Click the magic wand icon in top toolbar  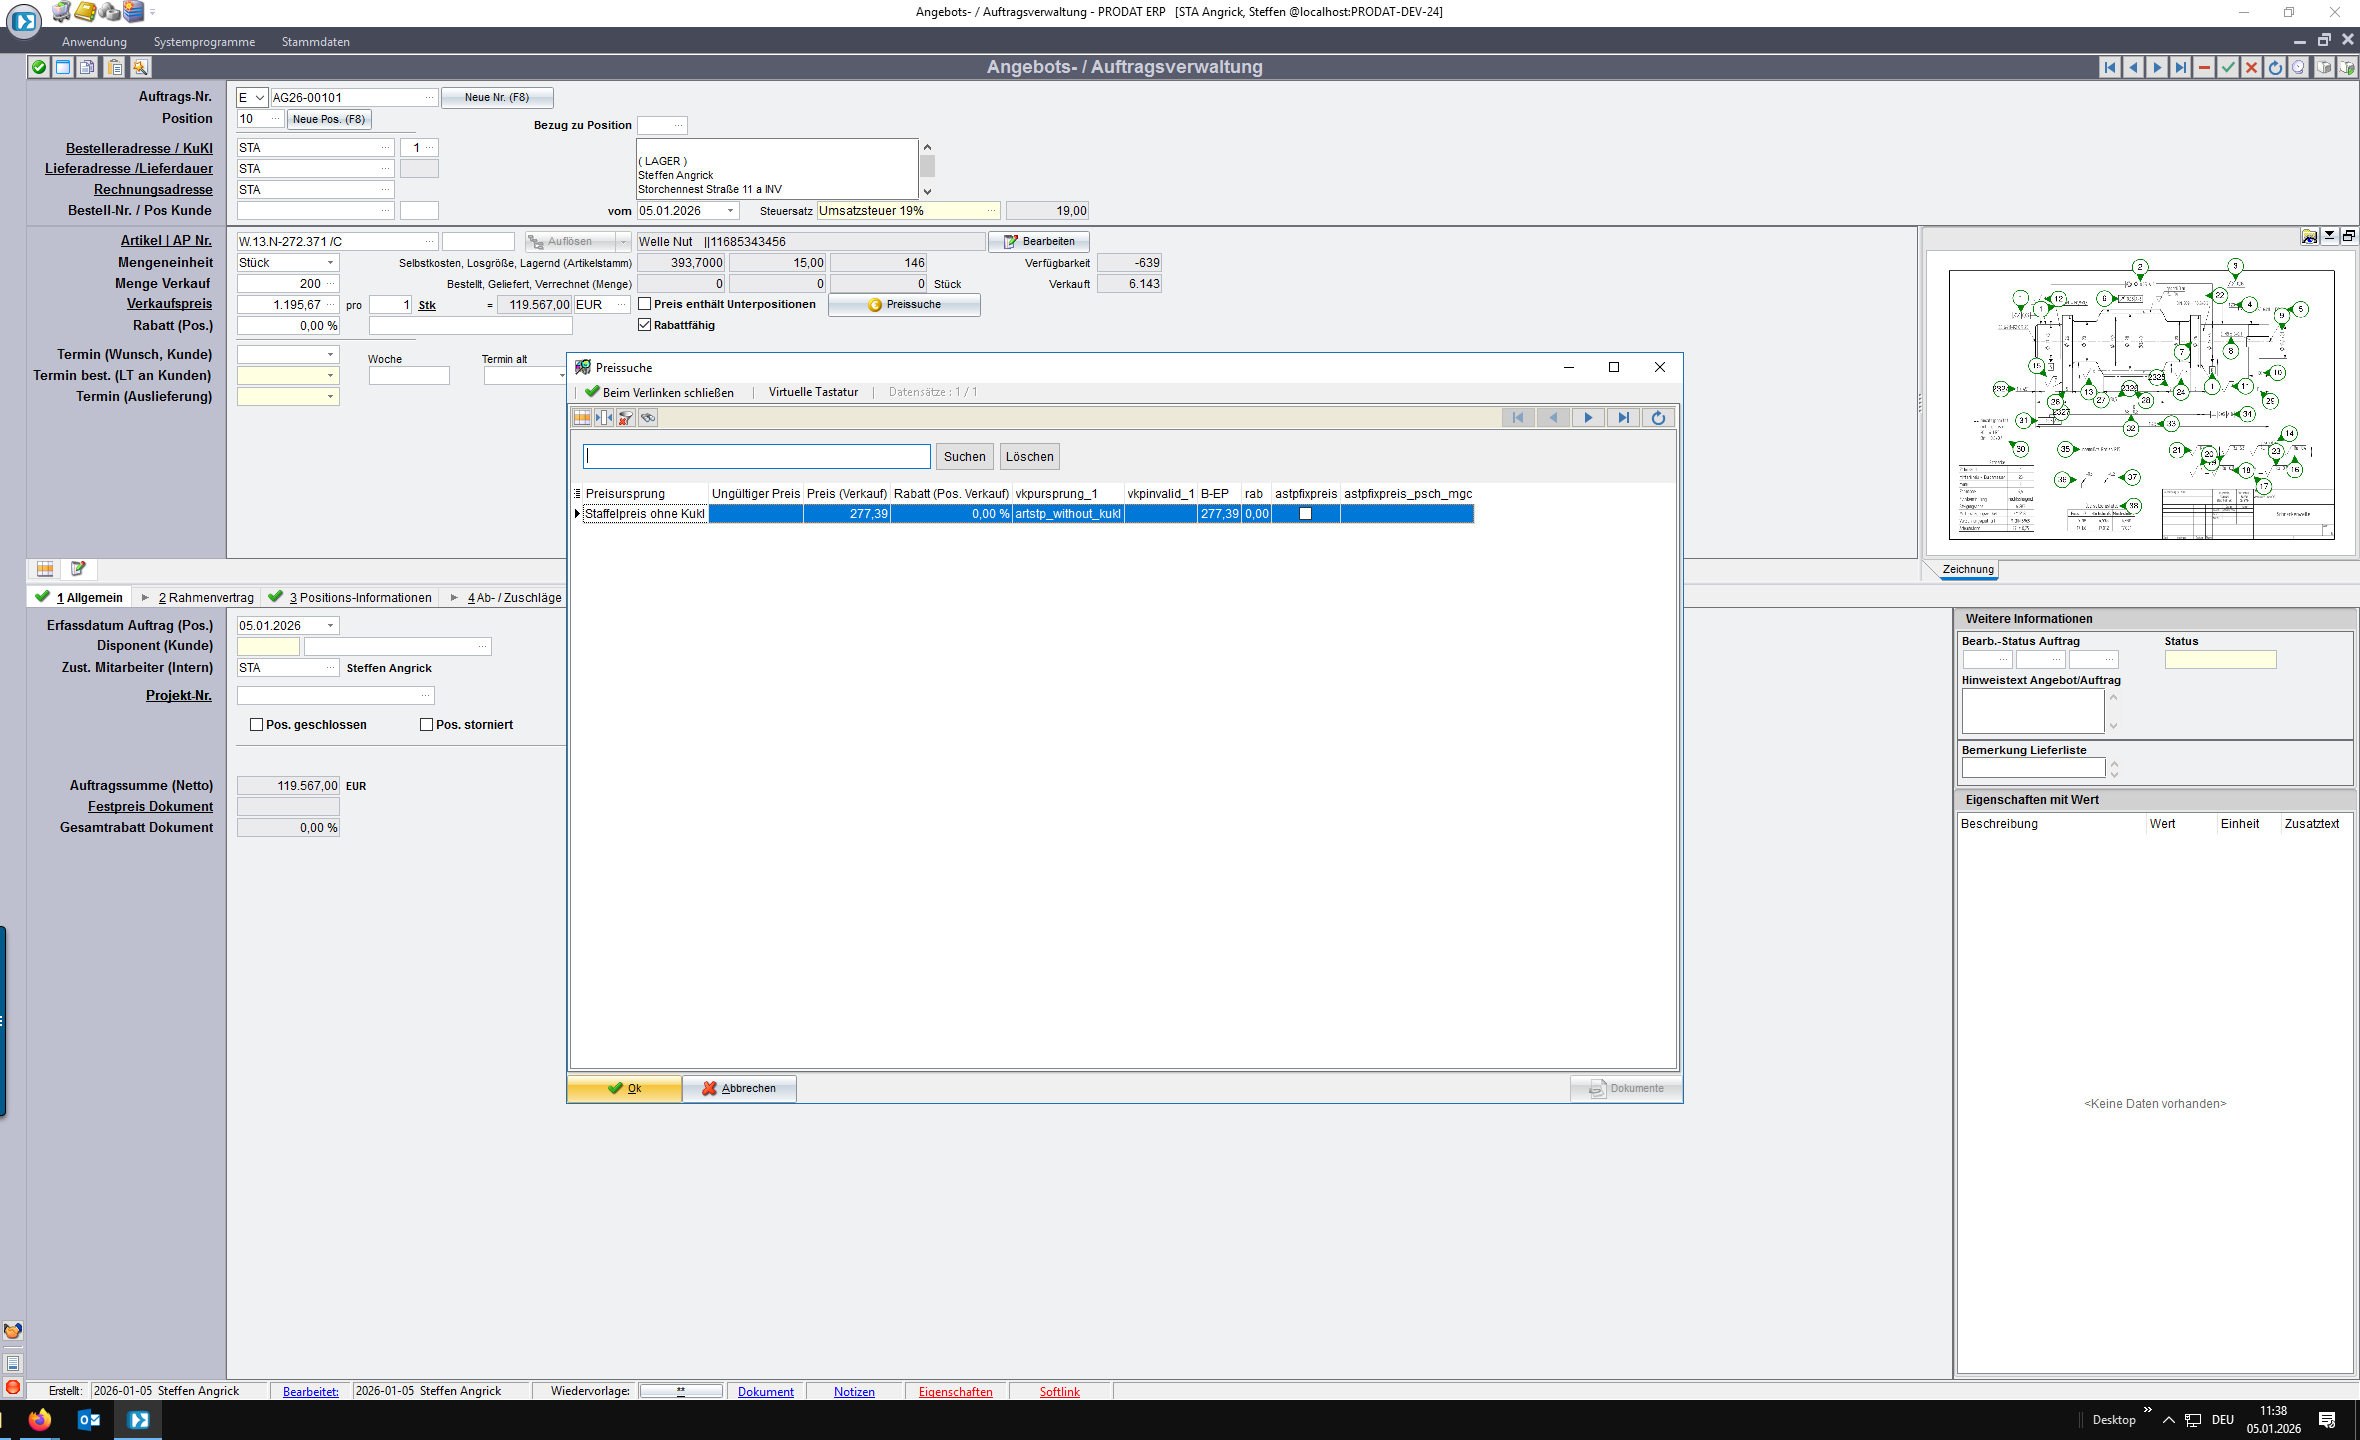[140, 67]
